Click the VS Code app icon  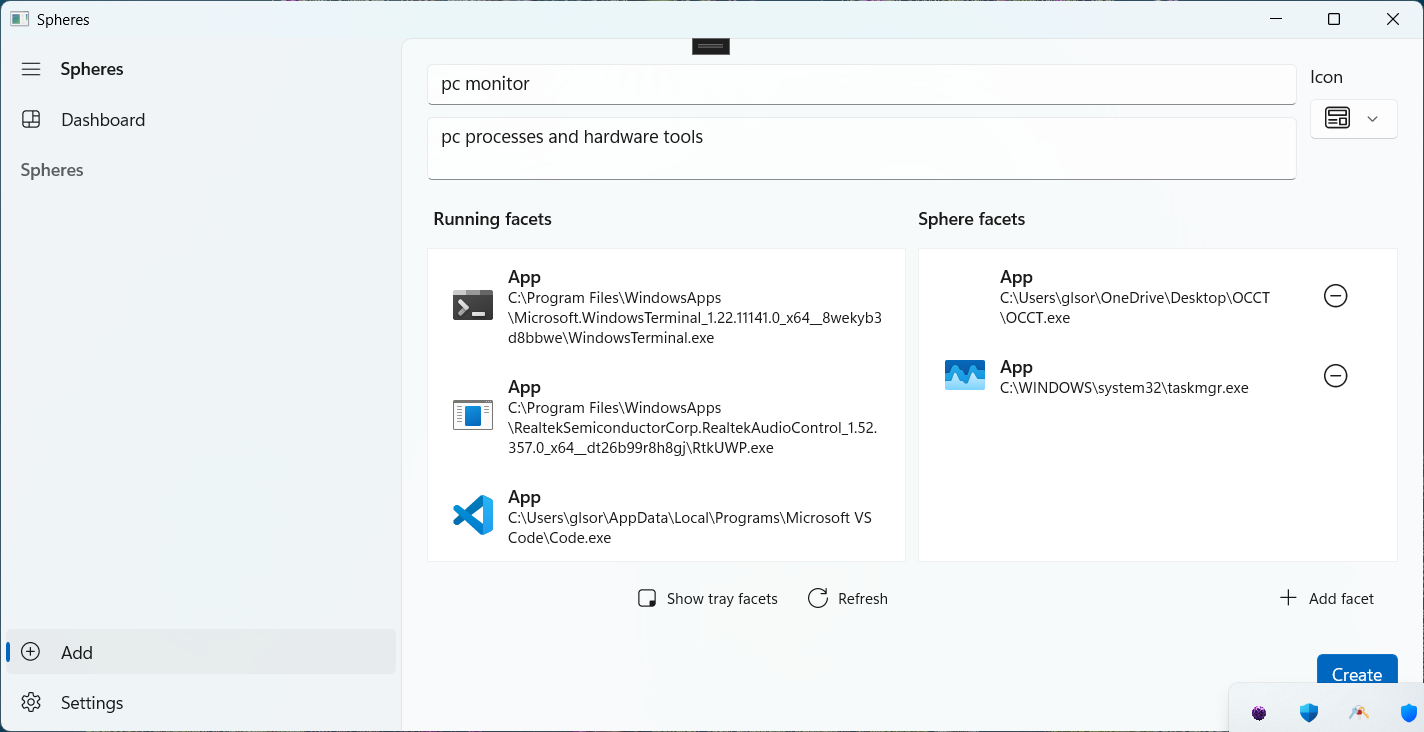(x=473, y=515)
